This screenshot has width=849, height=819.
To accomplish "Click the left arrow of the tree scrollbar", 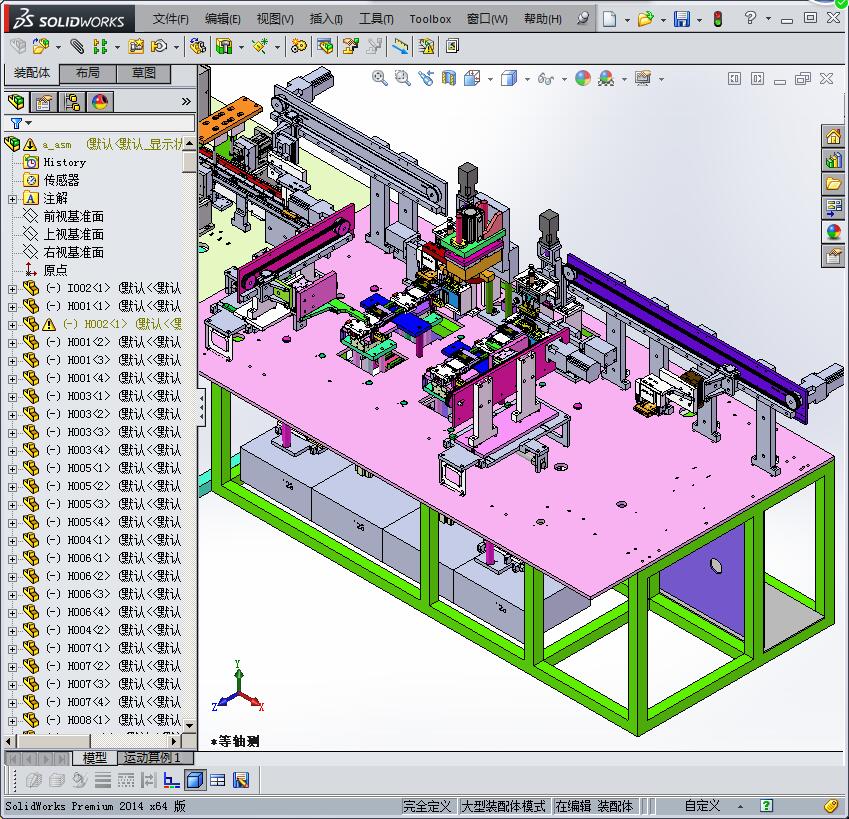I will (x=9, y=741).
